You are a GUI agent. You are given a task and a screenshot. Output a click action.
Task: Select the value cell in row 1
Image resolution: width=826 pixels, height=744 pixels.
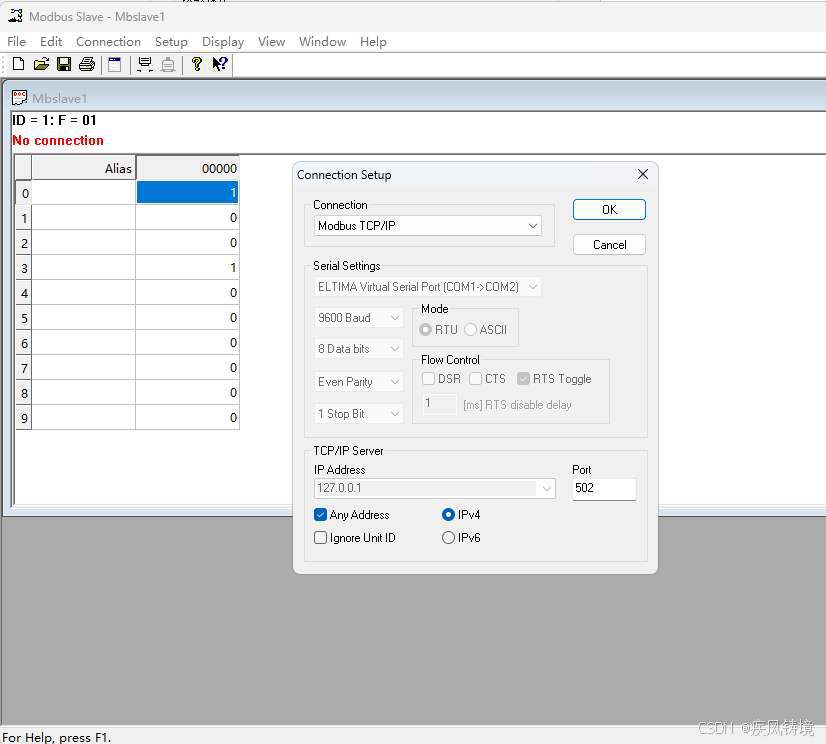[188, 218]
